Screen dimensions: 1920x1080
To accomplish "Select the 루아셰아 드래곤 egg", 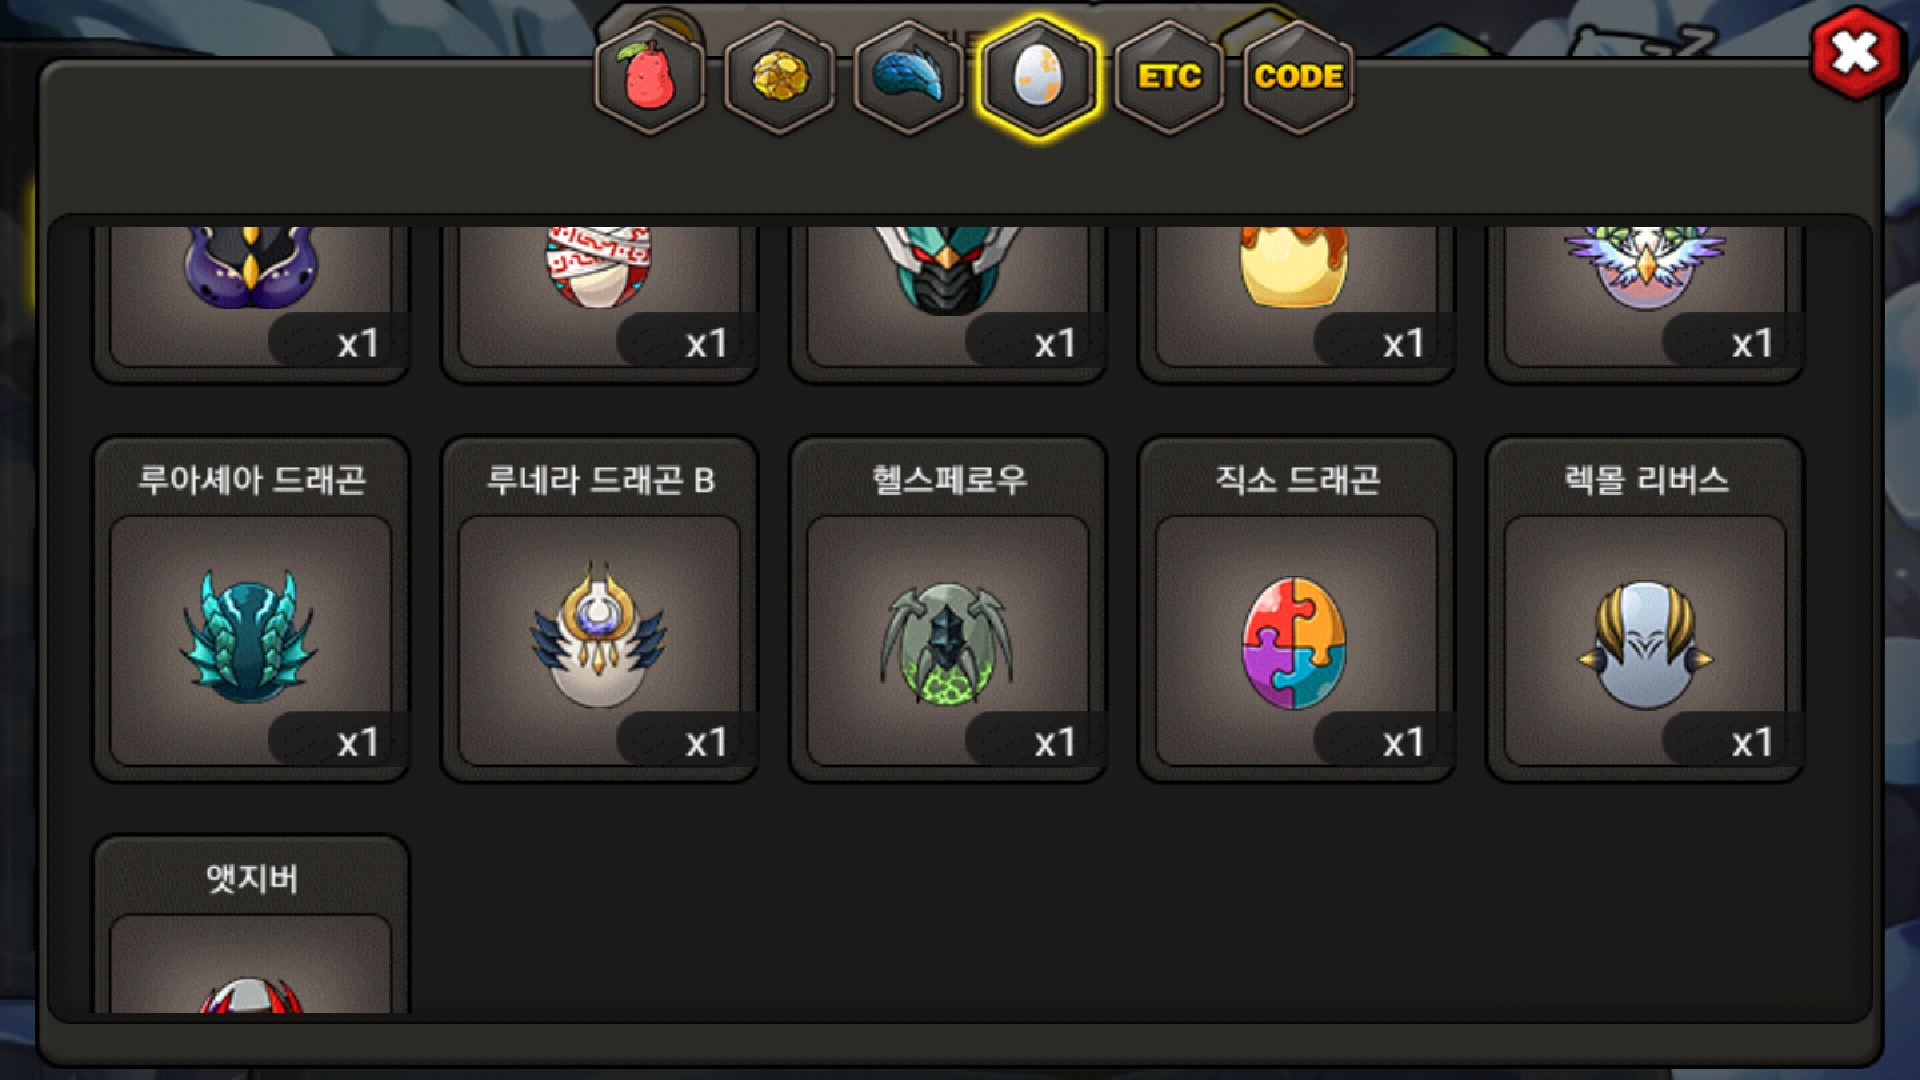I will pyautogui.click(x=251, y=609).
